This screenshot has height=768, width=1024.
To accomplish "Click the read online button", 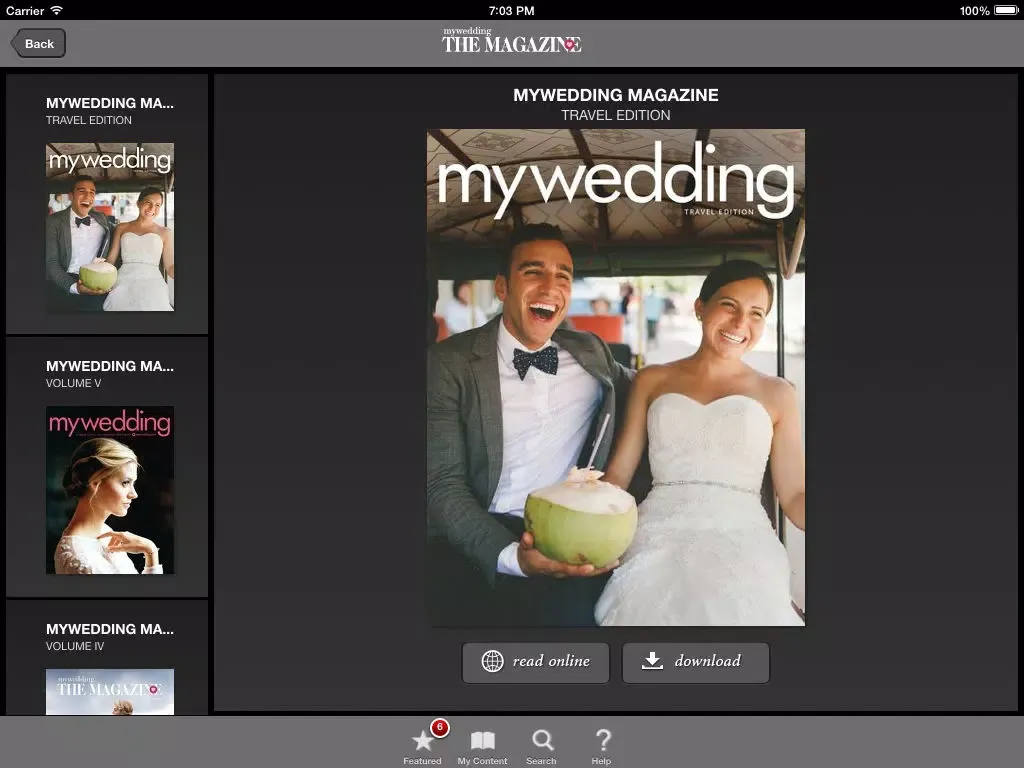I will point(536,662).
